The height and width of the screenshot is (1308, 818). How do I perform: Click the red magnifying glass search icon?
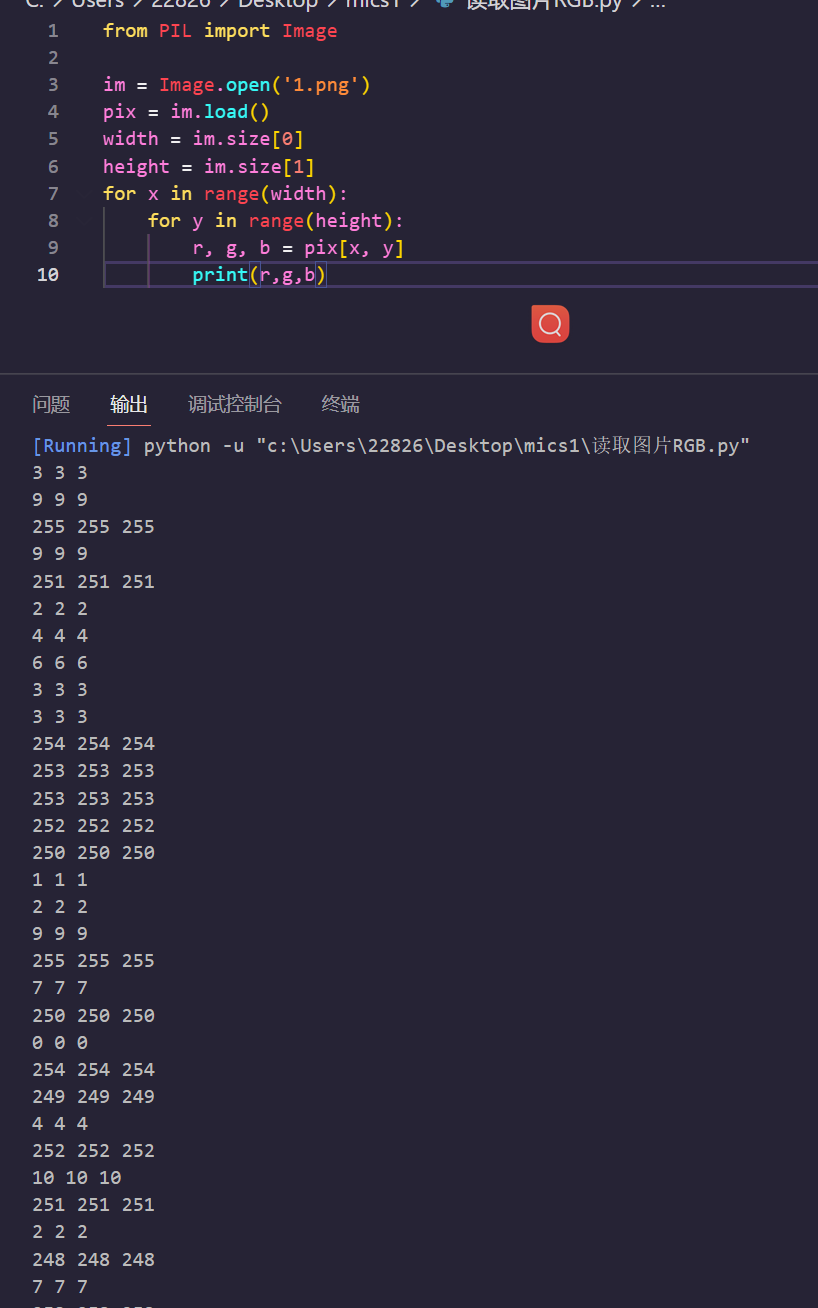click(x=549, y=323)
